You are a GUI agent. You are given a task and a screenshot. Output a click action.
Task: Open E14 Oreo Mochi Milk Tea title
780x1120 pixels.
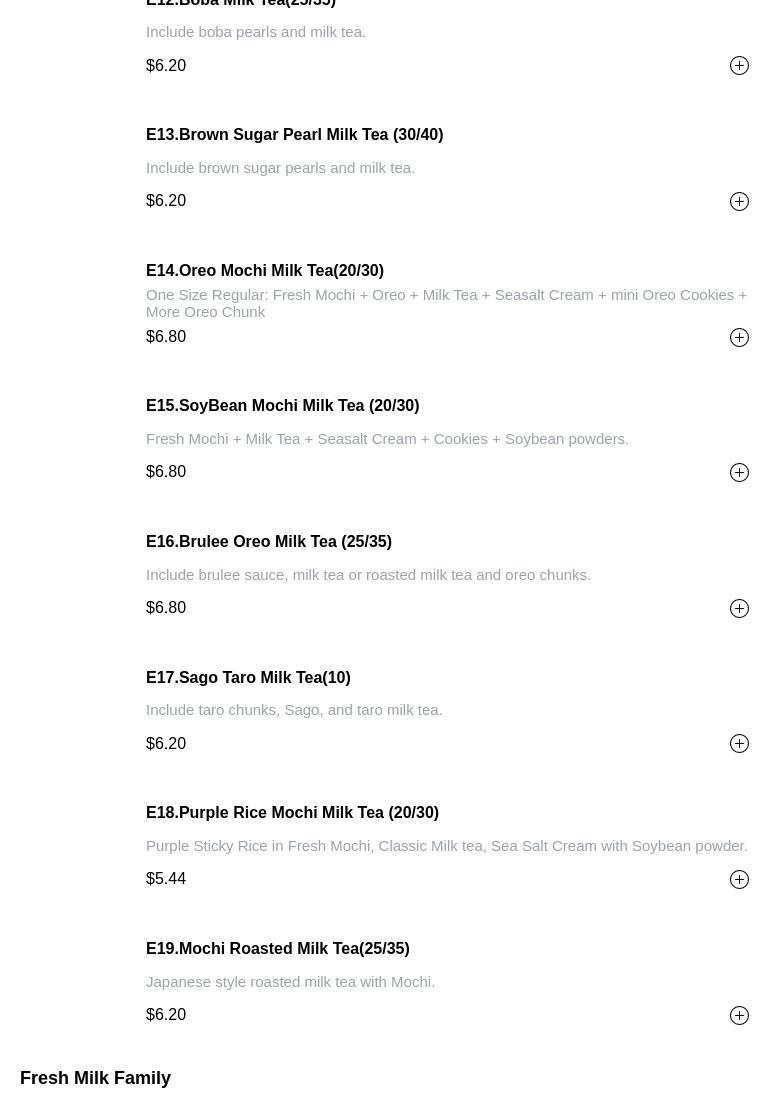click(x=265, y=271)
